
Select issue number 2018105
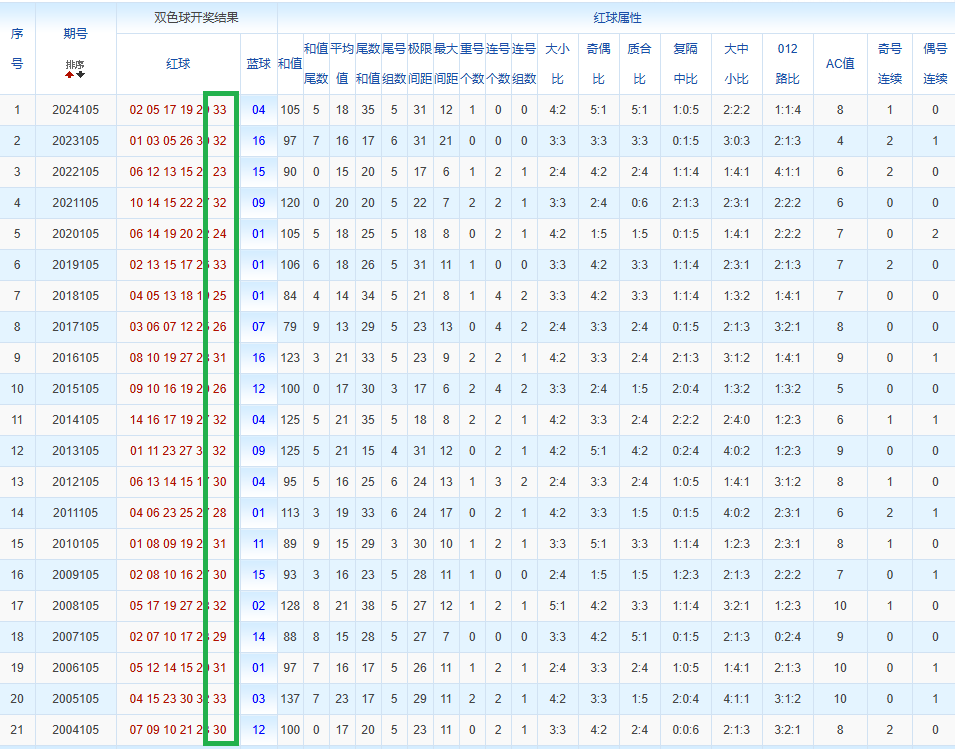tap(76, 296)
